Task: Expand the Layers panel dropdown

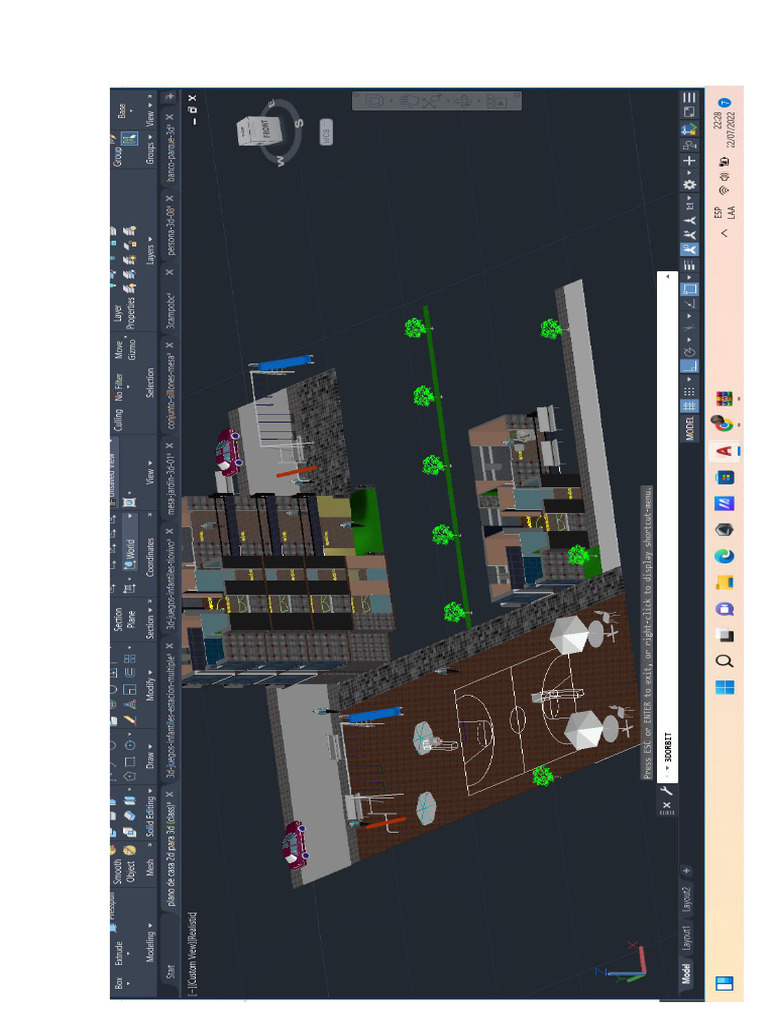Action: point(150,251)
